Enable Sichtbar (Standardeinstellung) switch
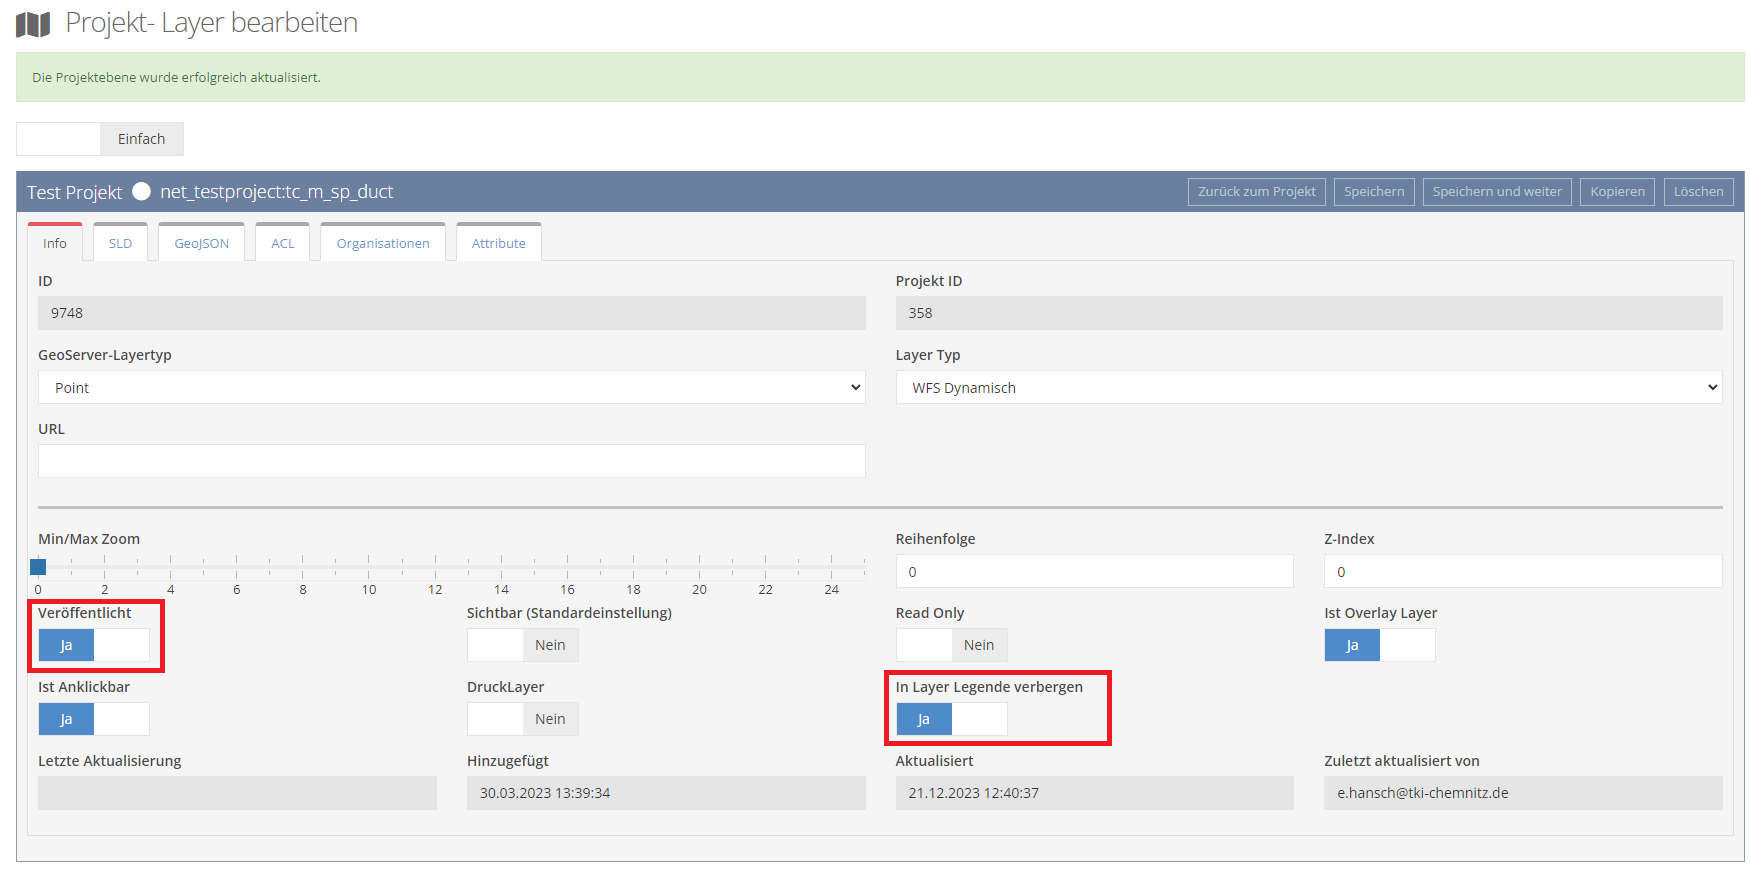Image resolution: width=1750 pixels, height=872 pixels. [x=522, y=645]
